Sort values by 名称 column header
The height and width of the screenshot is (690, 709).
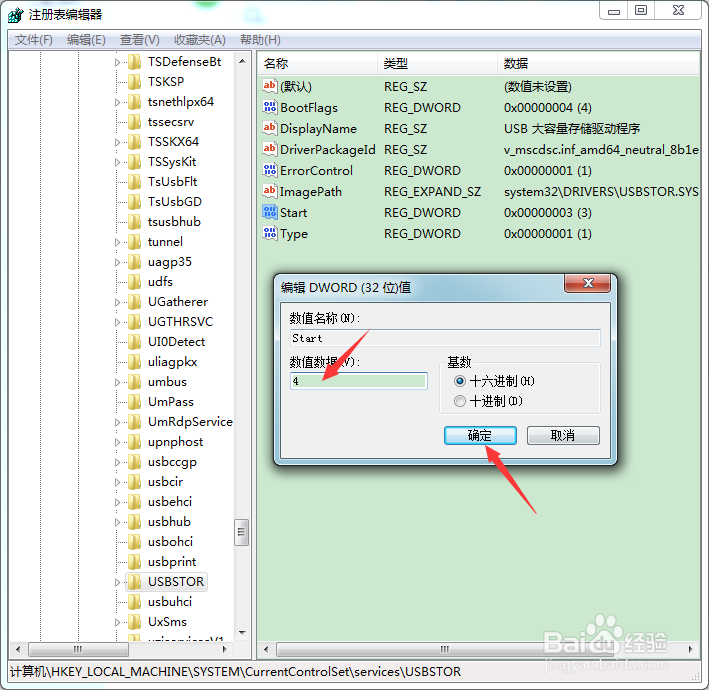[317, 63]
